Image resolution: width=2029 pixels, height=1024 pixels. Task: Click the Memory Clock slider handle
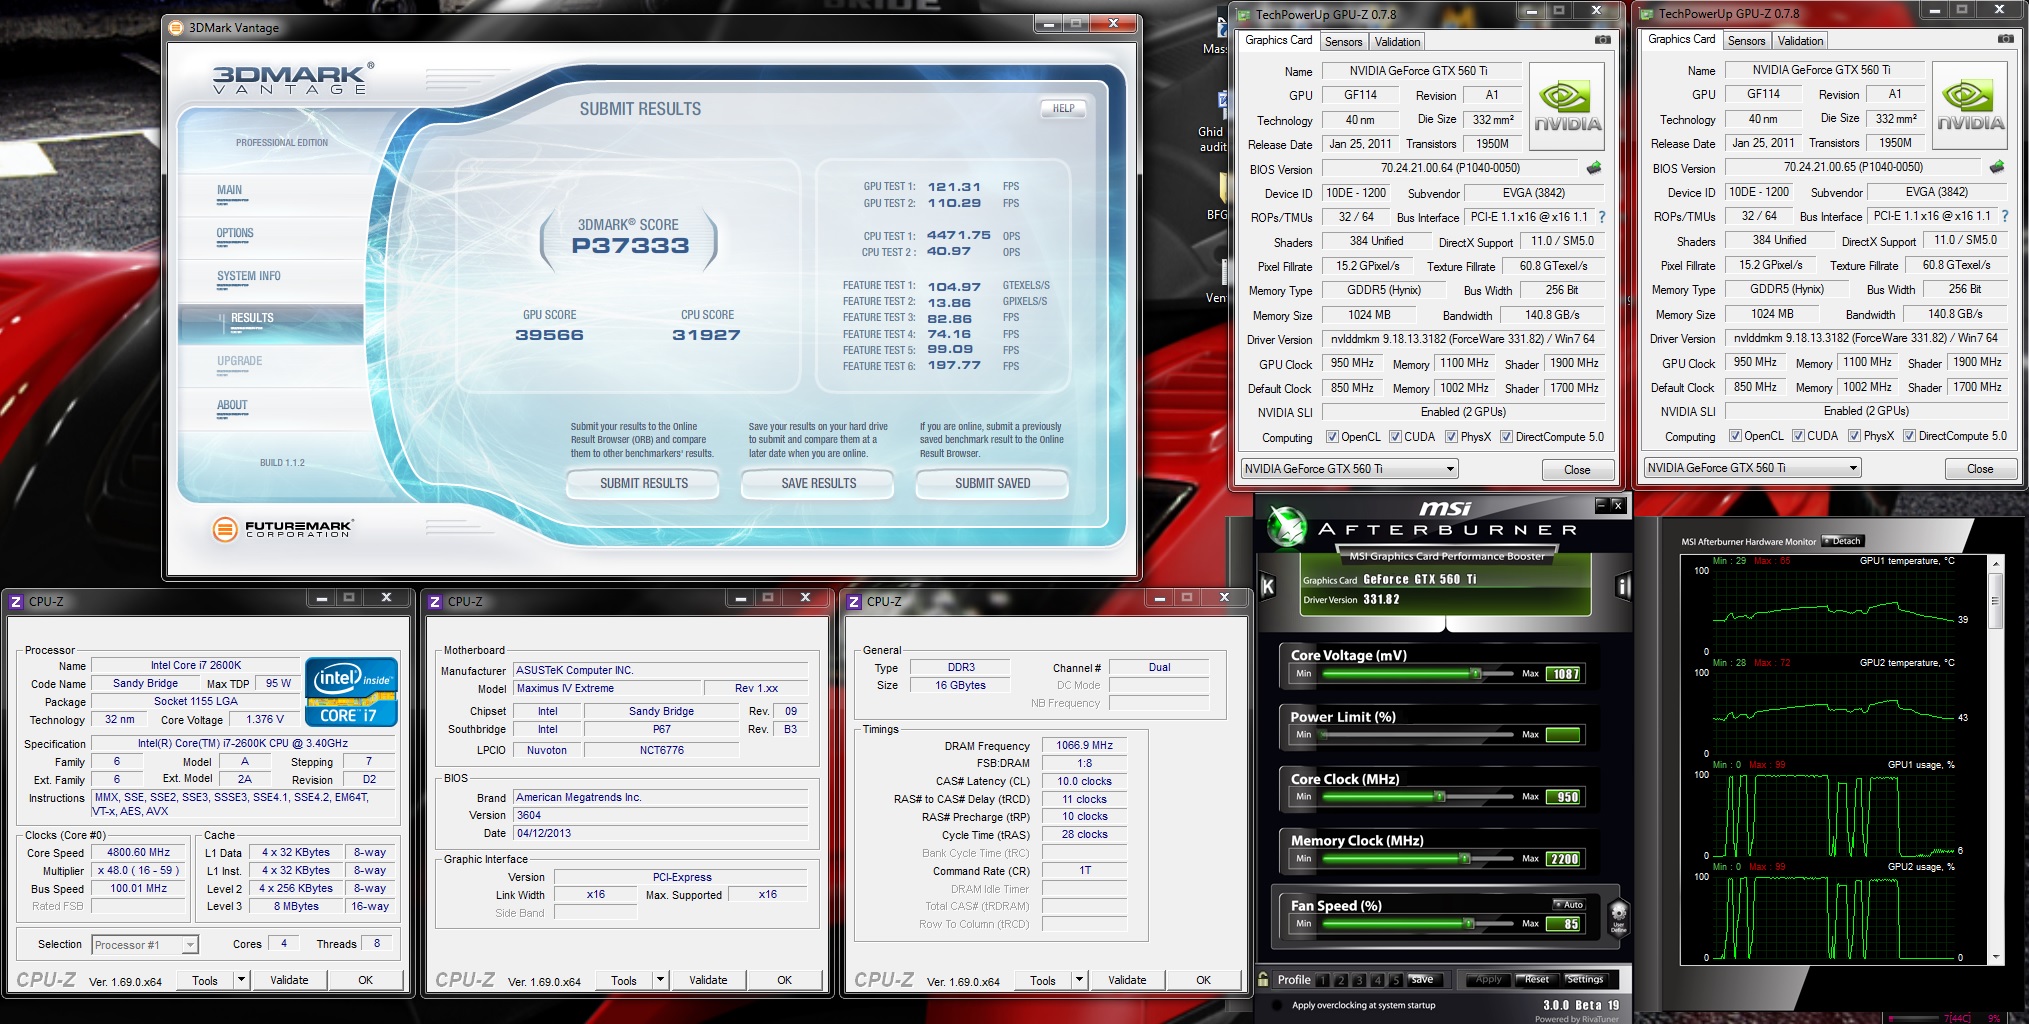pyautogui.click(x=1464, y=859)
